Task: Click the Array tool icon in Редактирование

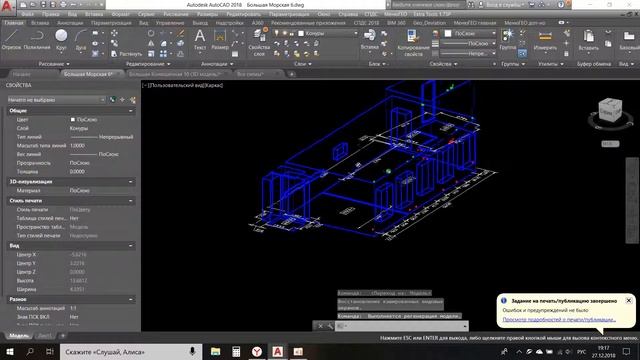Action: coord(163,54)
